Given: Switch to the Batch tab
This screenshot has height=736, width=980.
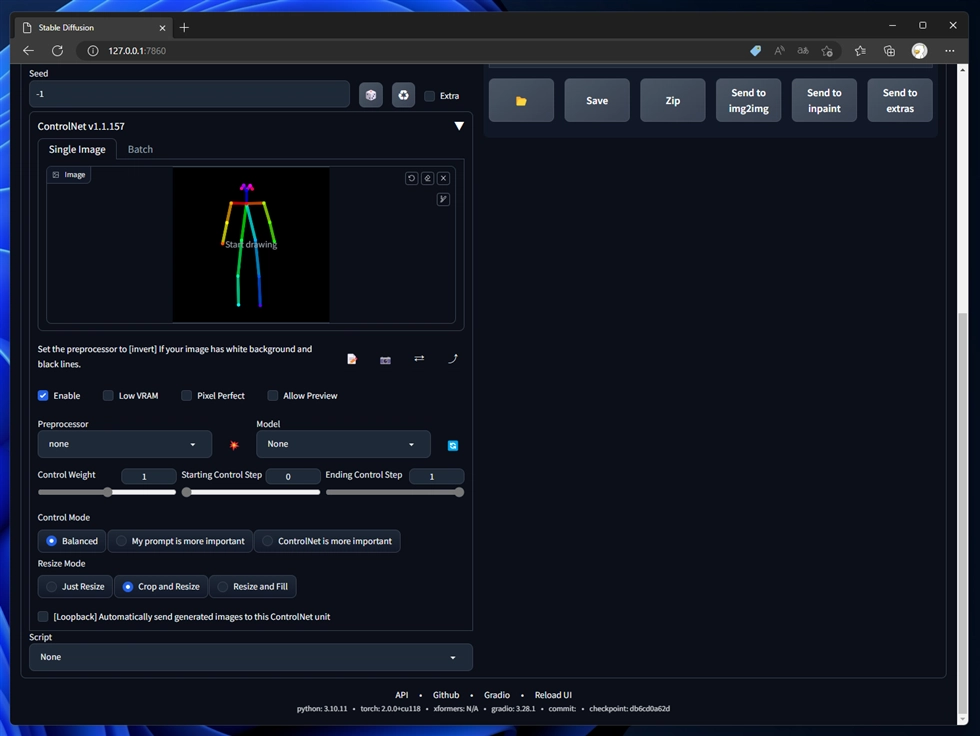Looking at the screenshot, I should 140,149.
